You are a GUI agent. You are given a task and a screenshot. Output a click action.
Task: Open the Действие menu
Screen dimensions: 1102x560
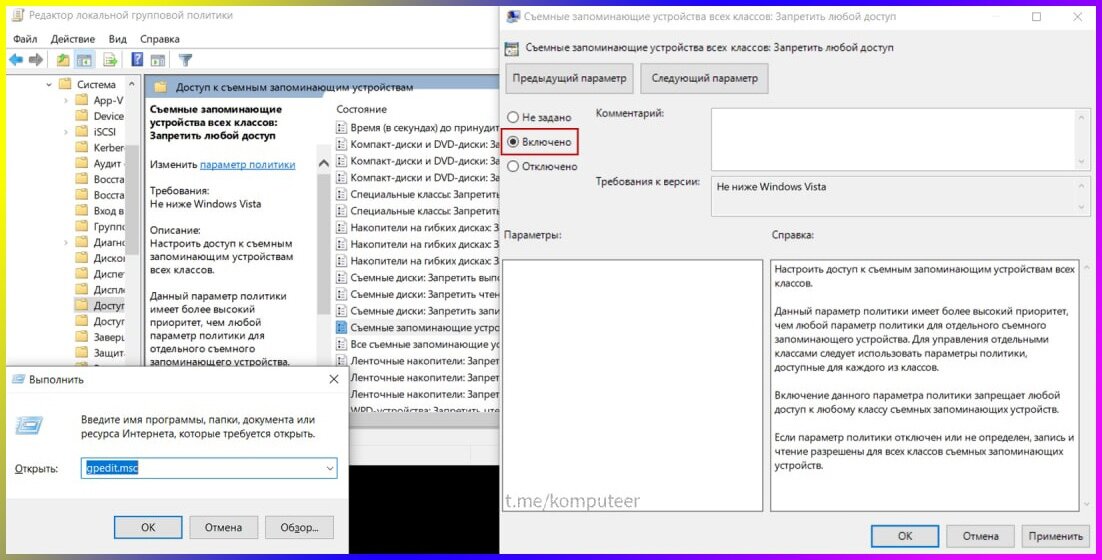(x=72, y=39)
